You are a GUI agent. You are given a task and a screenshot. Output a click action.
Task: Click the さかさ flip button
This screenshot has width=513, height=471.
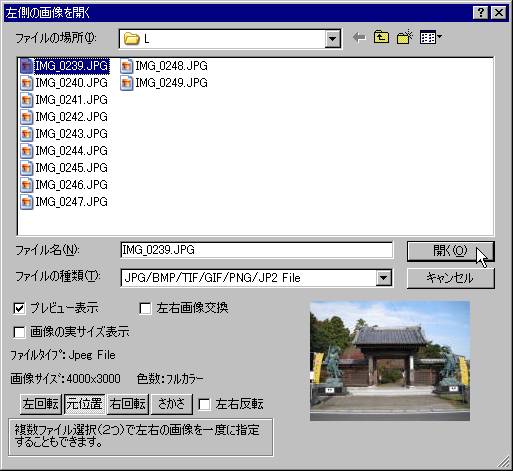[172, 404]
